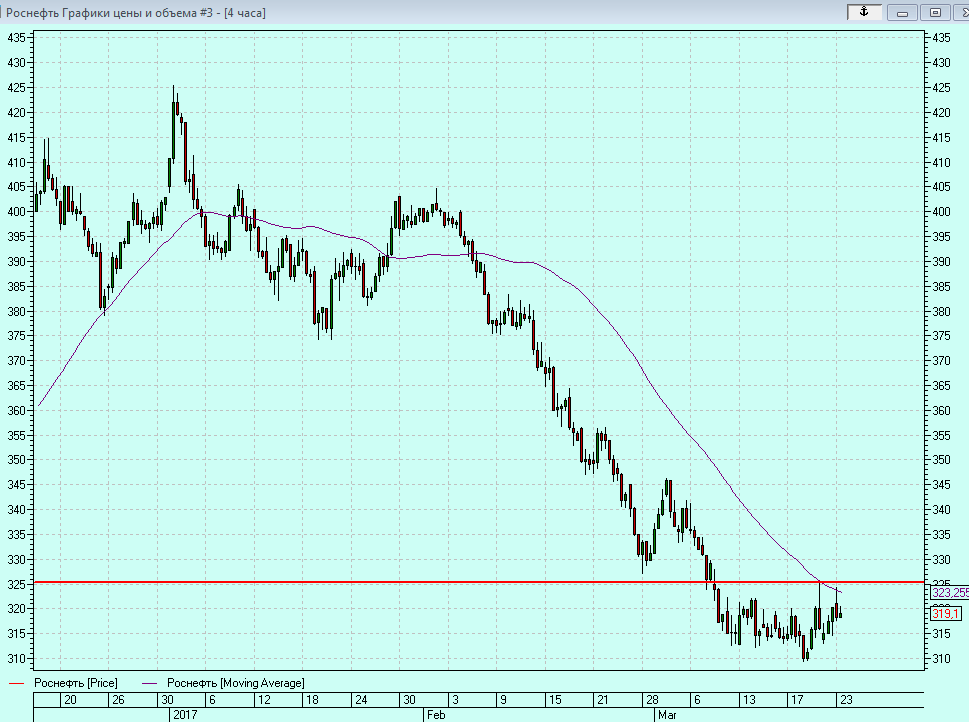The height and width of the screenshot is (722, 969).
Task: Click the Feb month label on time axis
Action: 436,715
